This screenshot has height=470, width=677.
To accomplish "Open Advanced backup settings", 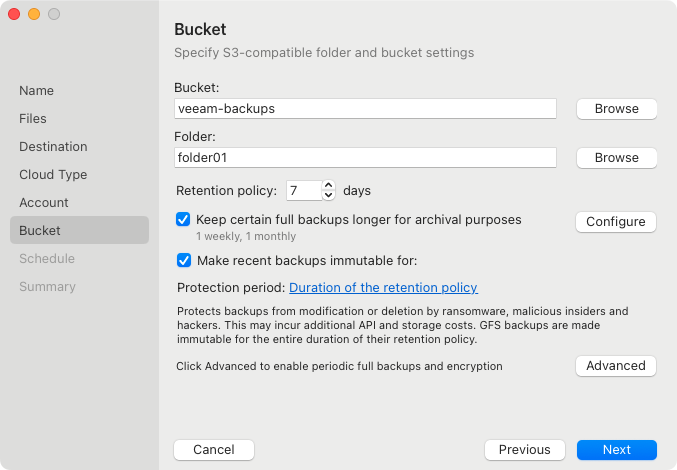I will 616,366.
